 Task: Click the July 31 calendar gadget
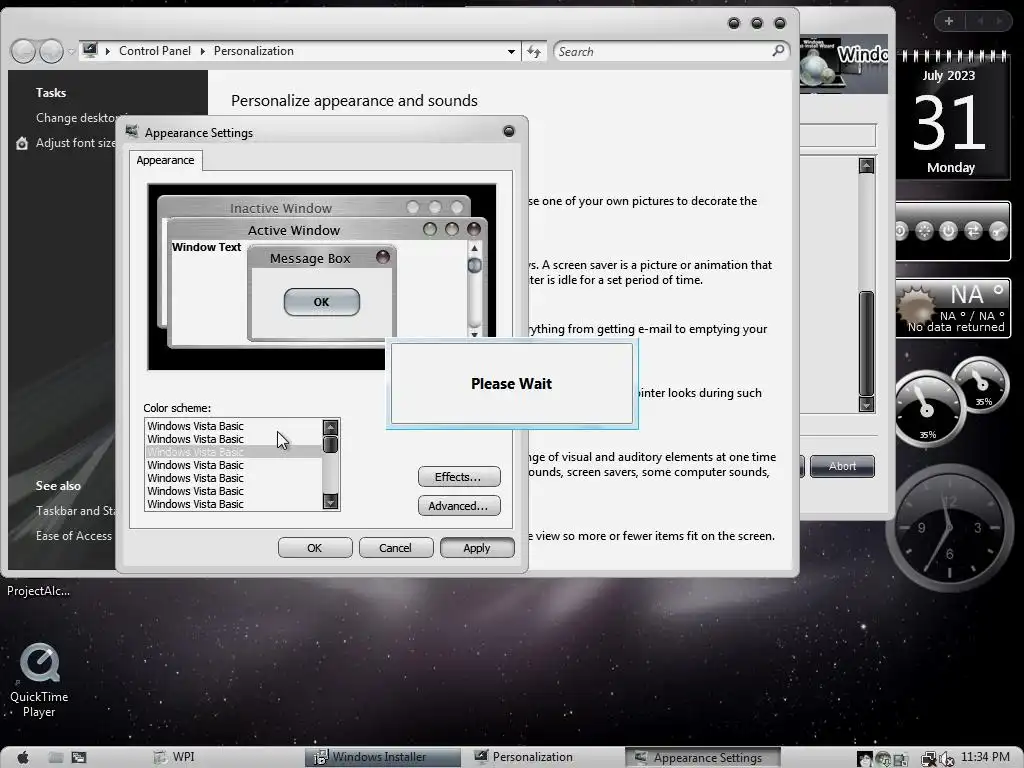[x=952, y=114]
